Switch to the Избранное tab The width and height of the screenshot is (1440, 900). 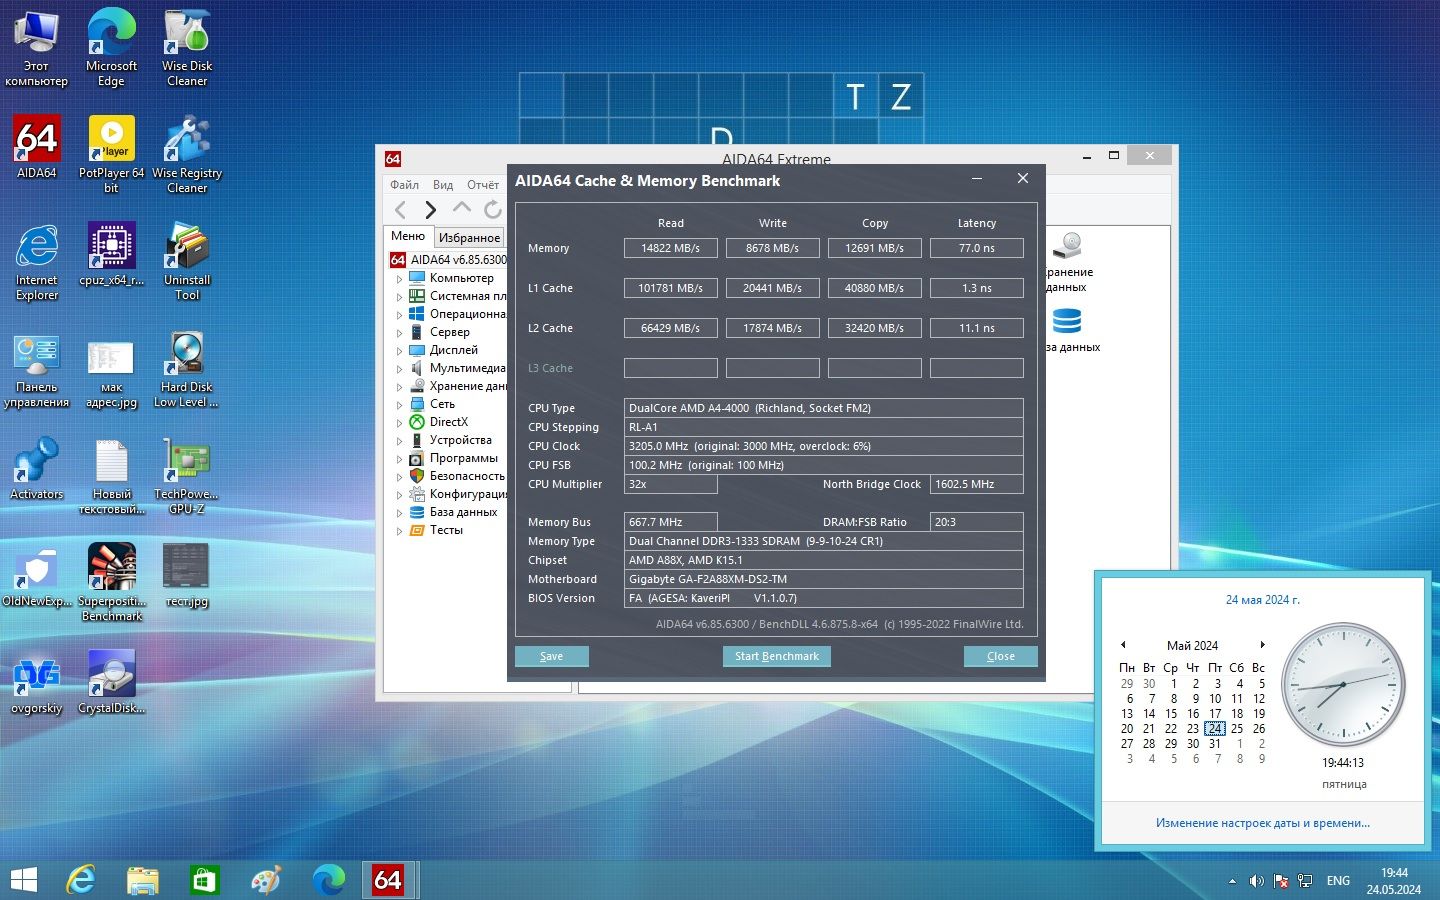[x=469, y=237]
